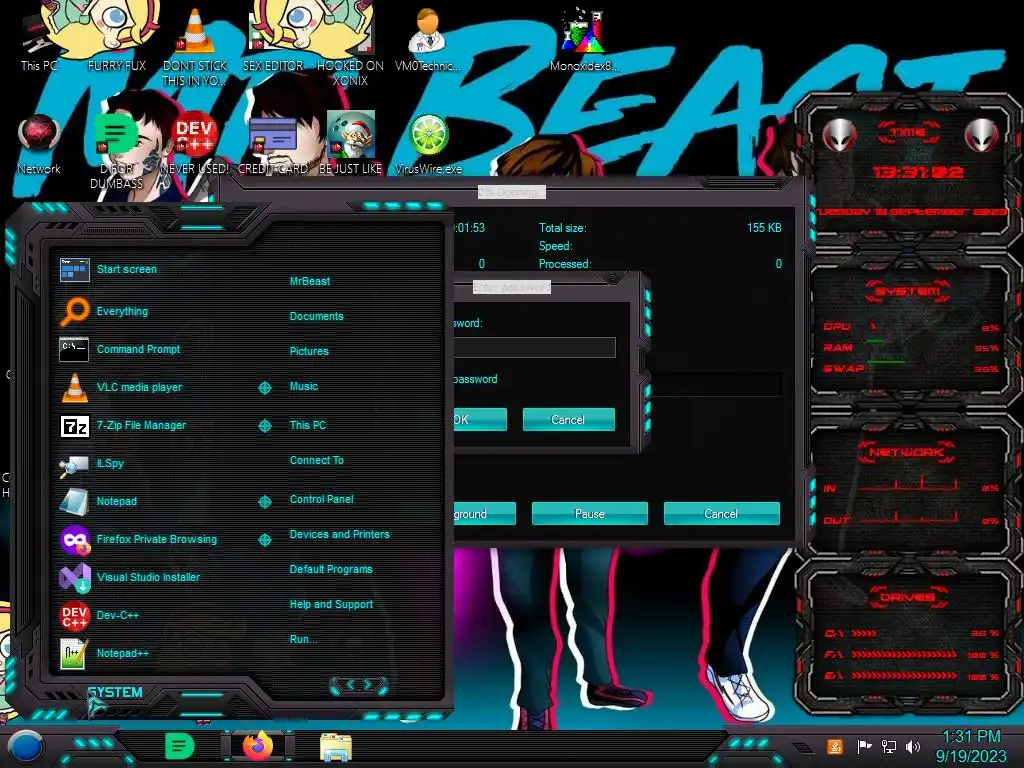This screenshot has height=768, width=1024.
Task: Select NEVER USED! Dev-C++ desktop icon
Action: [x=195, y=145]
